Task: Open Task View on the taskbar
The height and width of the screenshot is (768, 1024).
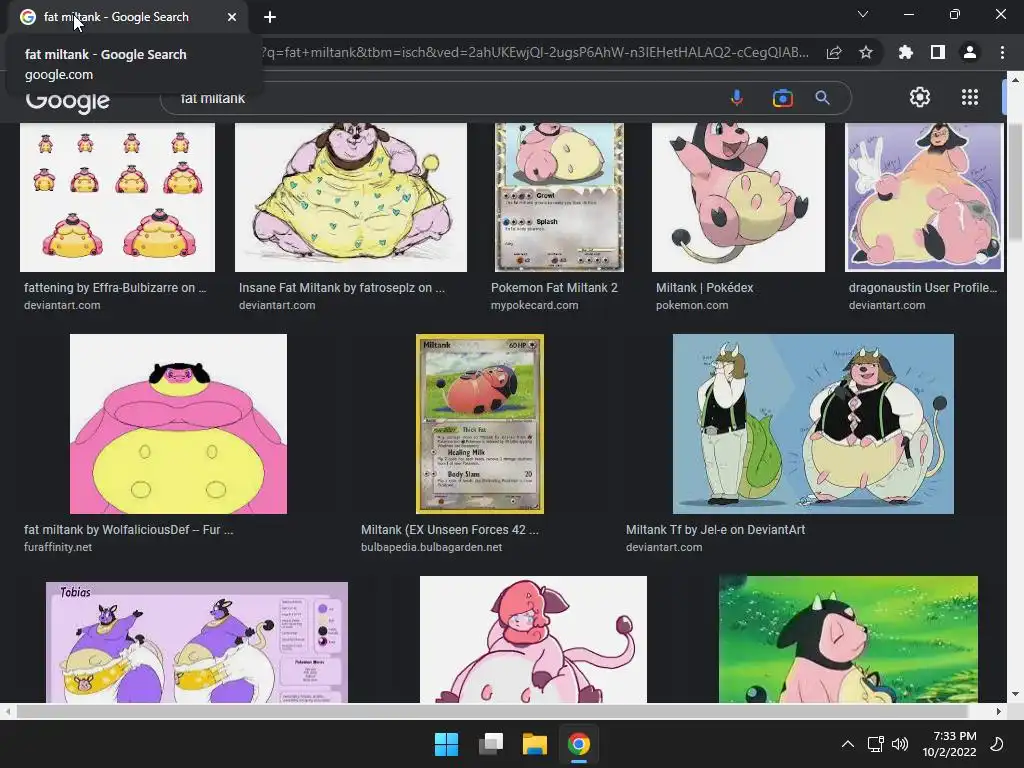Action: 491,744
